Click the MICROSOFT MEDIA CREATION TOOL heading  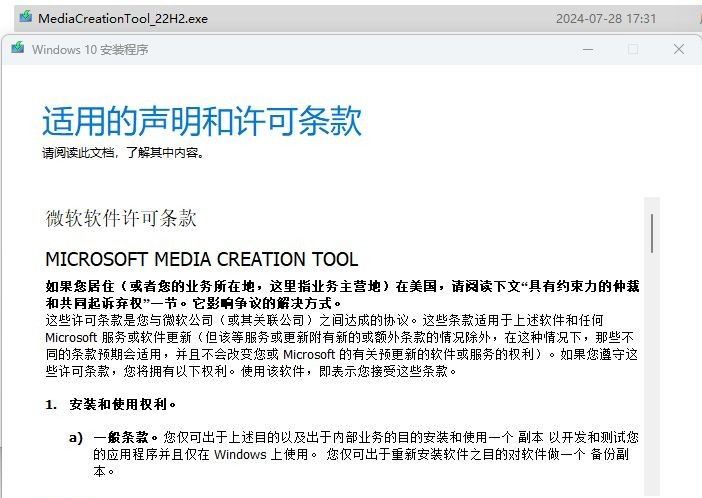(x=201, y=259)
